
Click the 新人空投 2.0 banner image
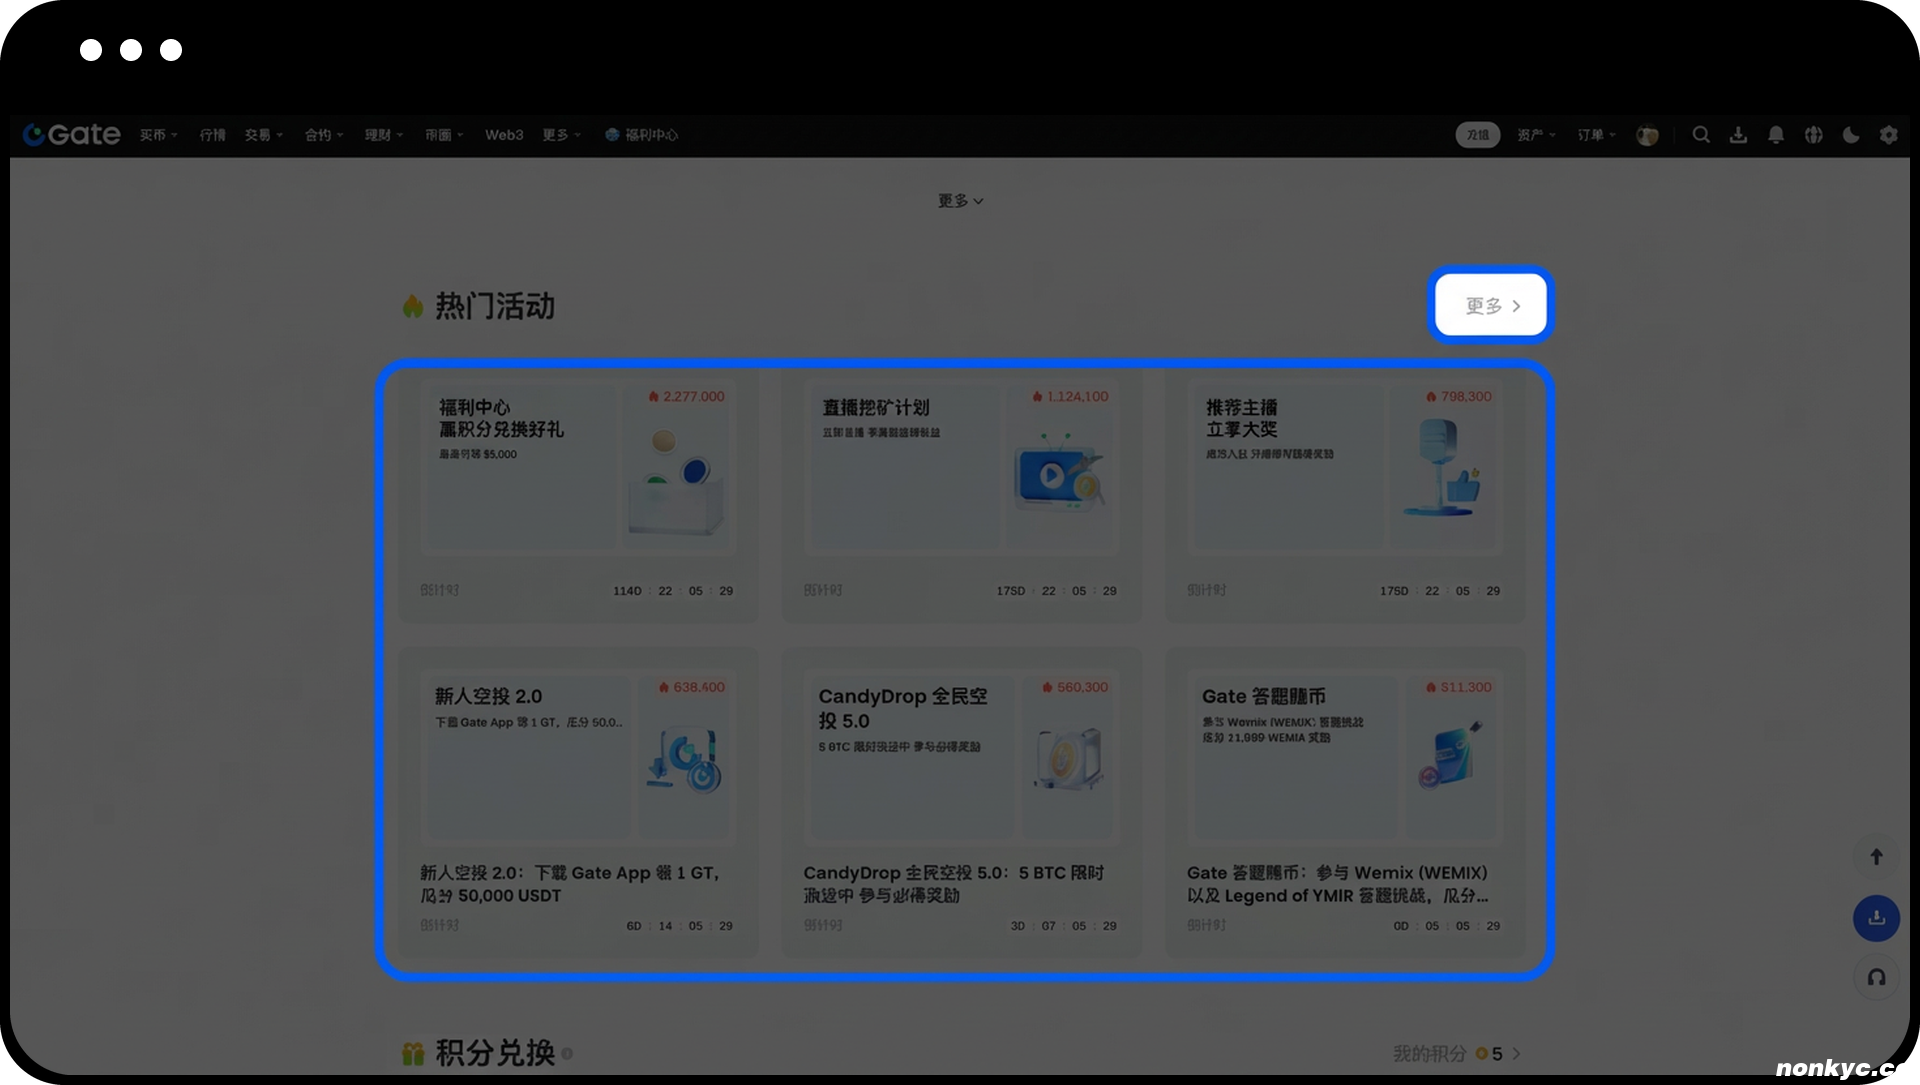(578, 756)
